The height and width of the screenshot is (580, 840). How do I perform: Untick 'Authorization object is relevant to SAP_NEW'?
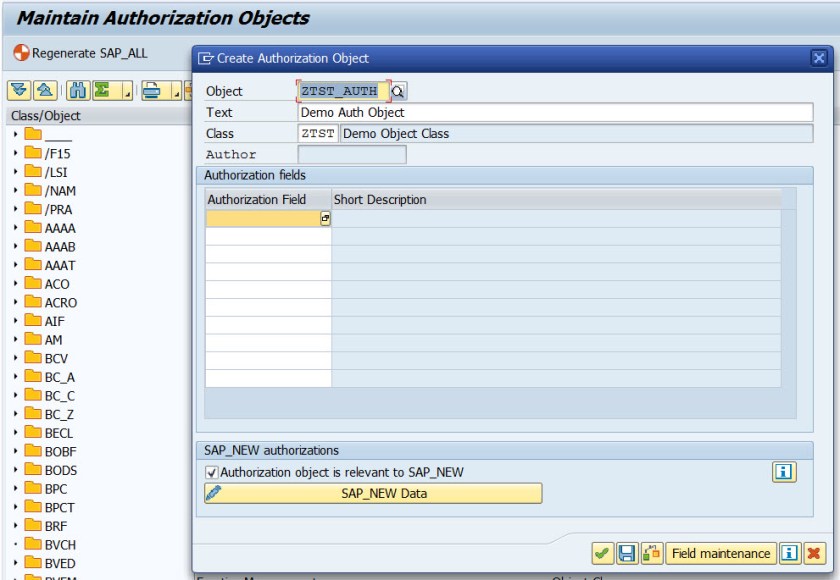(x=211, y=472)
